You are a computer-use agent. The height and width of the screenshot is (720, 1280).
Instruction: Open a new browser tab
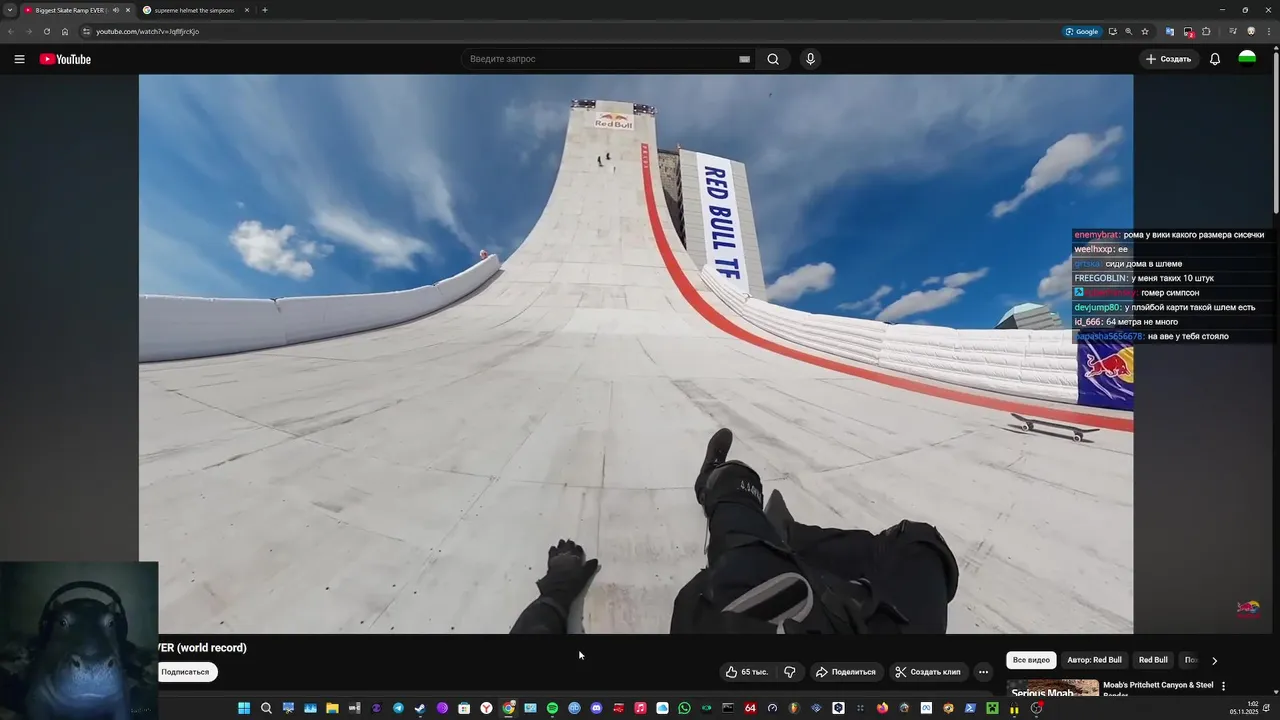[264, 10]
